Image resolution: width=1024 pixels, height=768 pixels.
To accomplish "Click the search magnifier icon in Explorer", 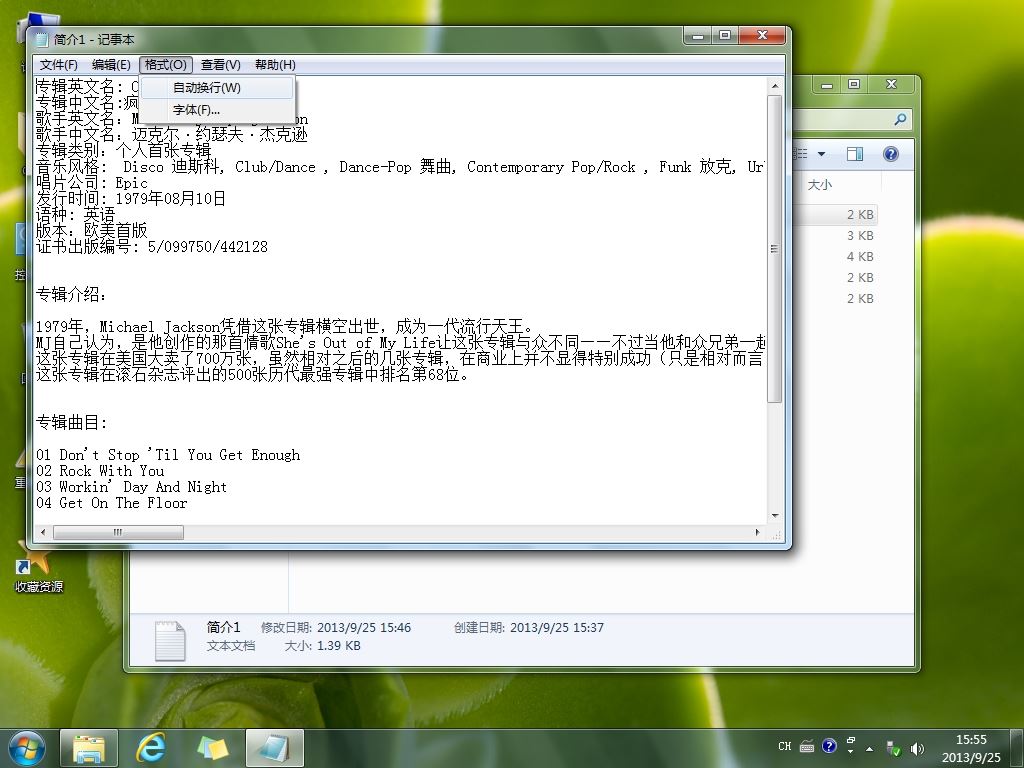I will click(x=900, y=119).
